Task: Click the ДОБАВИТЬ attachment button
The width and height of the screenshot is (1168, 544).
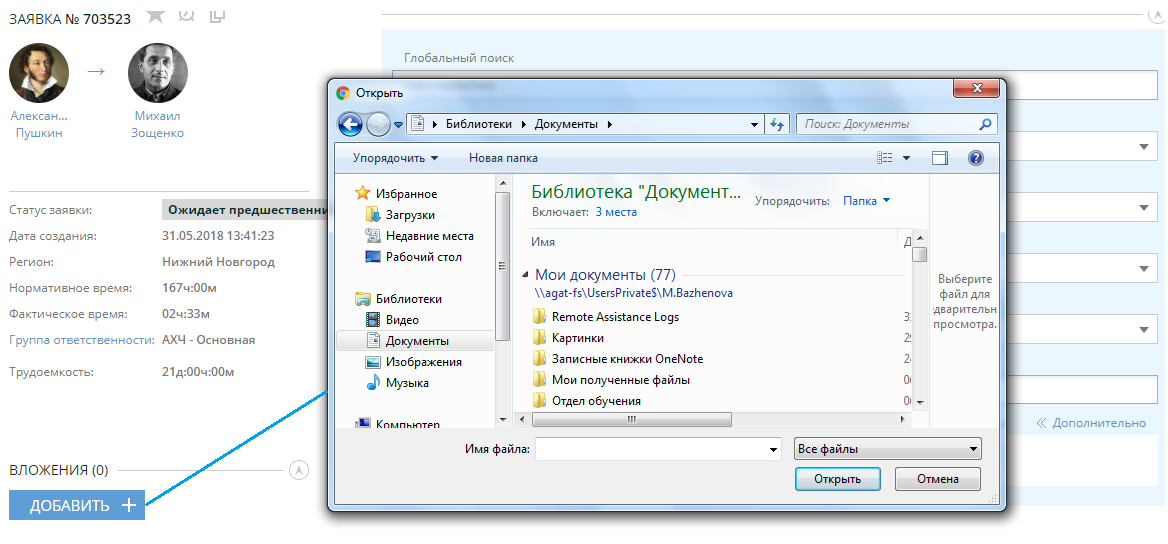Action: [77, 505]
